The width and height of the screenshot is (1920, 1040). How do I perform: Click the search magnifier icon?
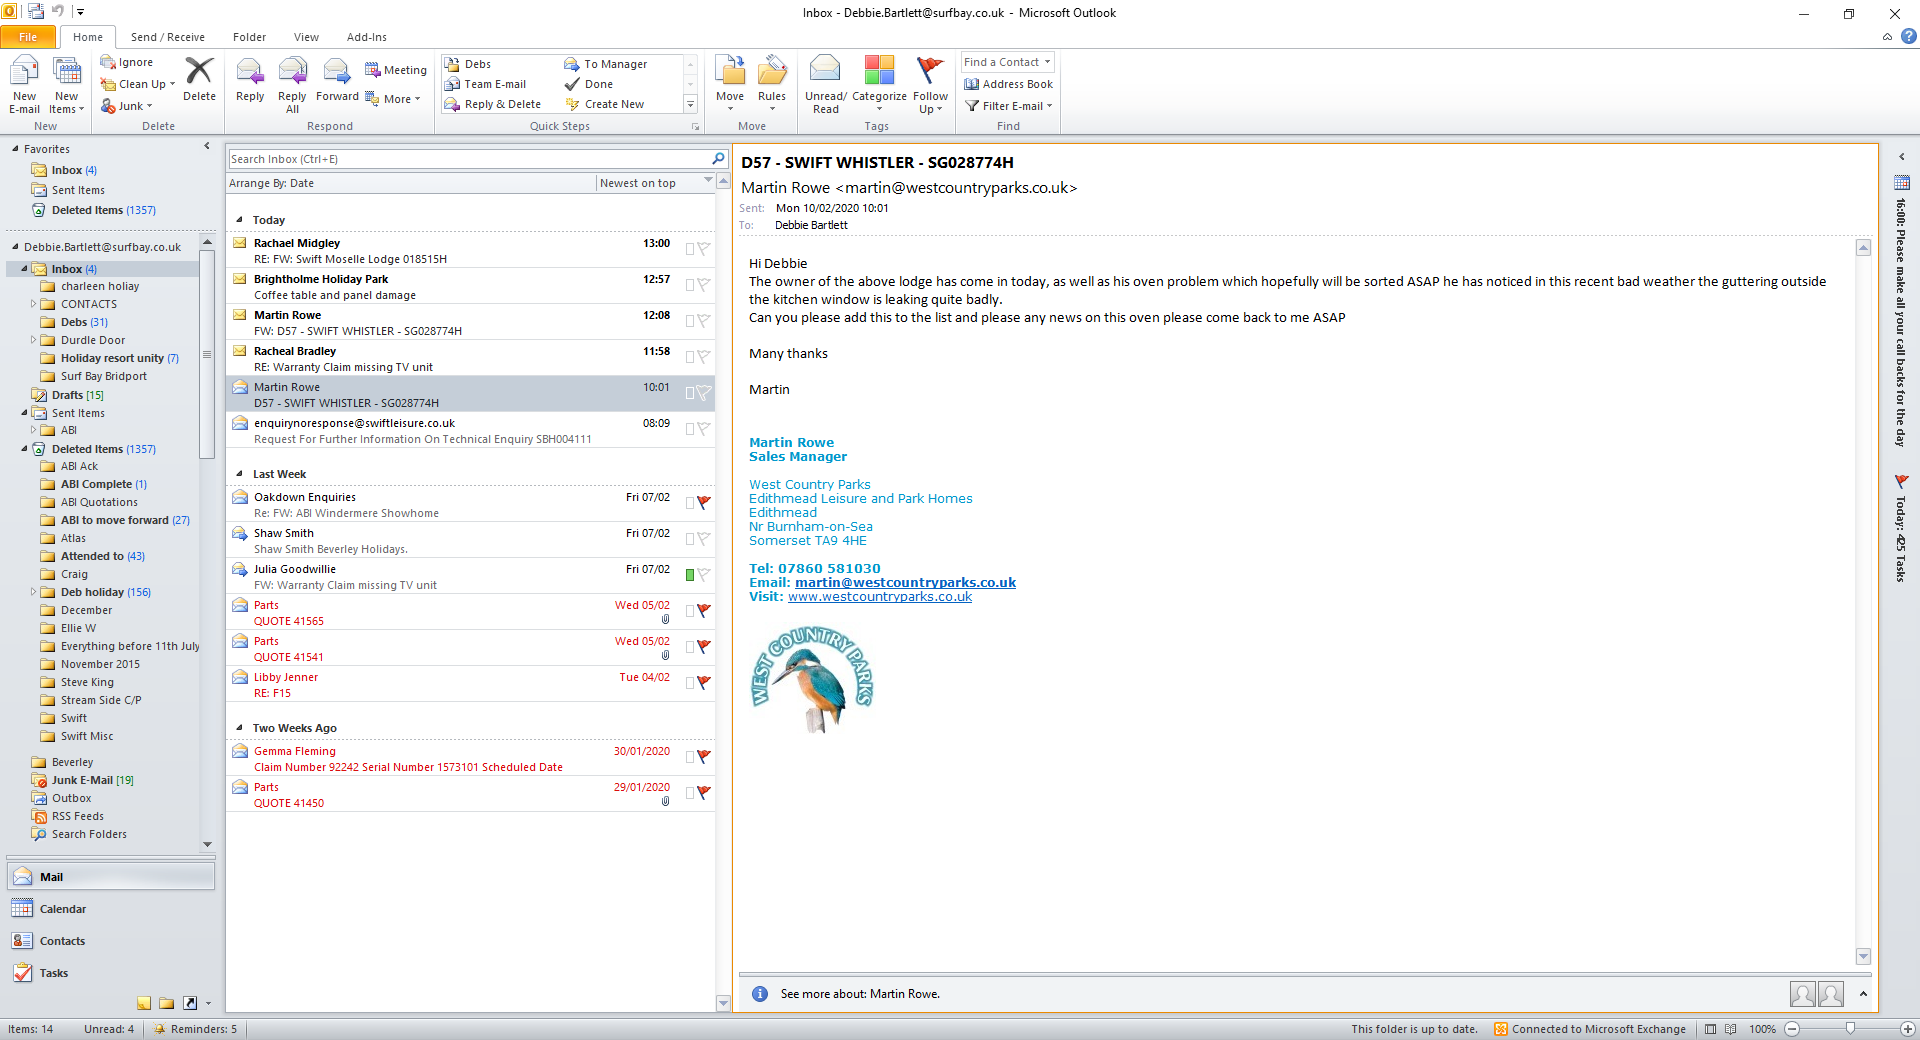pos(718,159)
